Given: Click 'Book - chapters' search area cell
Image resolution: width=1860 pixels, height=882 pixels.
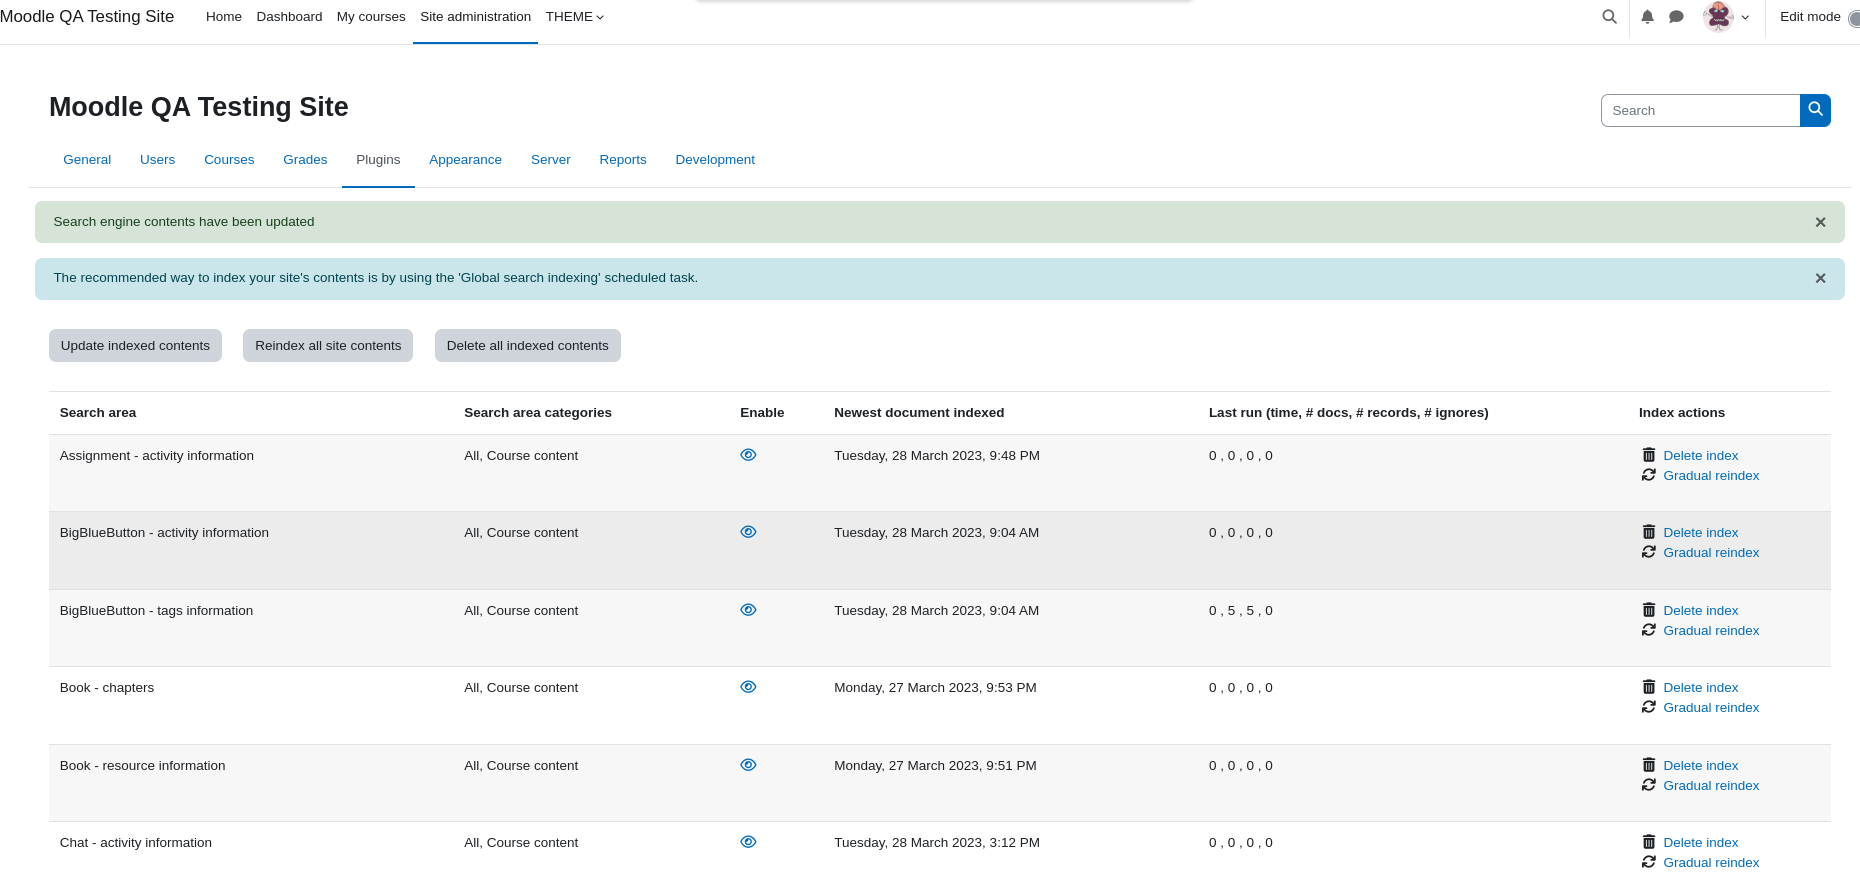Looking at the screenshot, I should [107, 688].
